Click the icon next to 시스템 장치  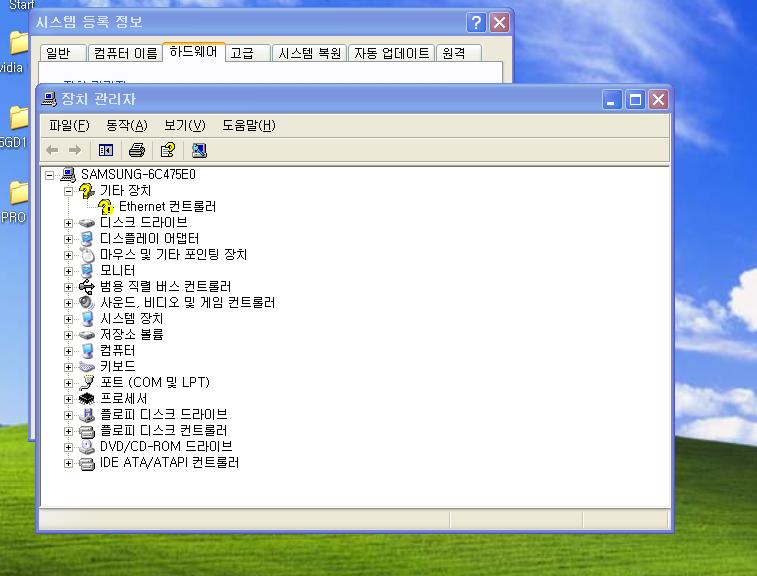pyautogui.click(x=87, y=318)
